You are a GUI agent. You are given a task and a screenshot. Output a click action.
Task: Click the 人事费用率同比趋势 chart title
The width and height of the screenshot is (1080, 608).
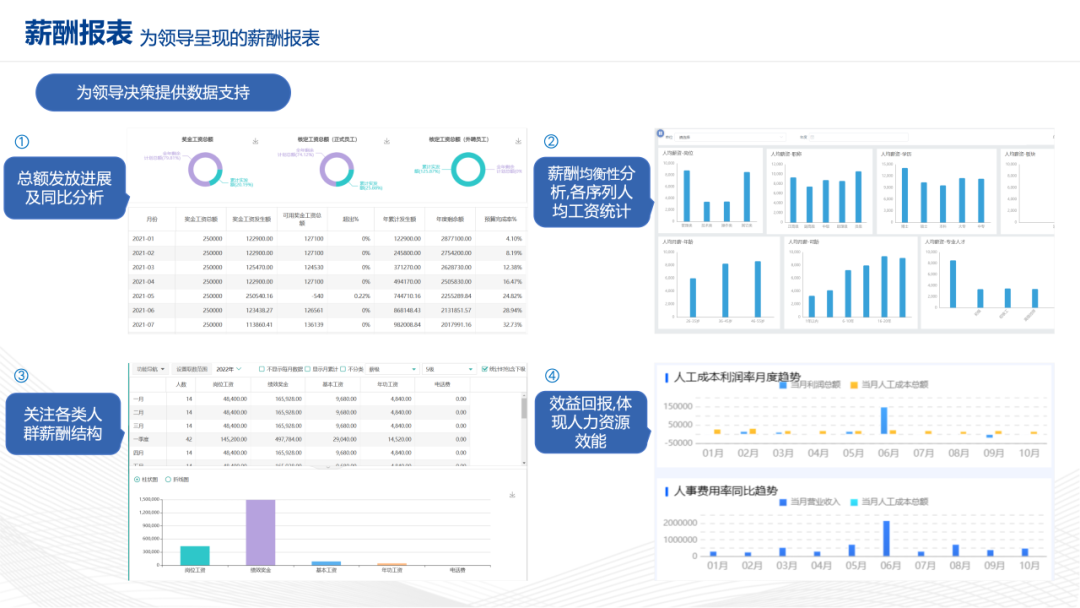pyautogui.click(x=725, y=491)
